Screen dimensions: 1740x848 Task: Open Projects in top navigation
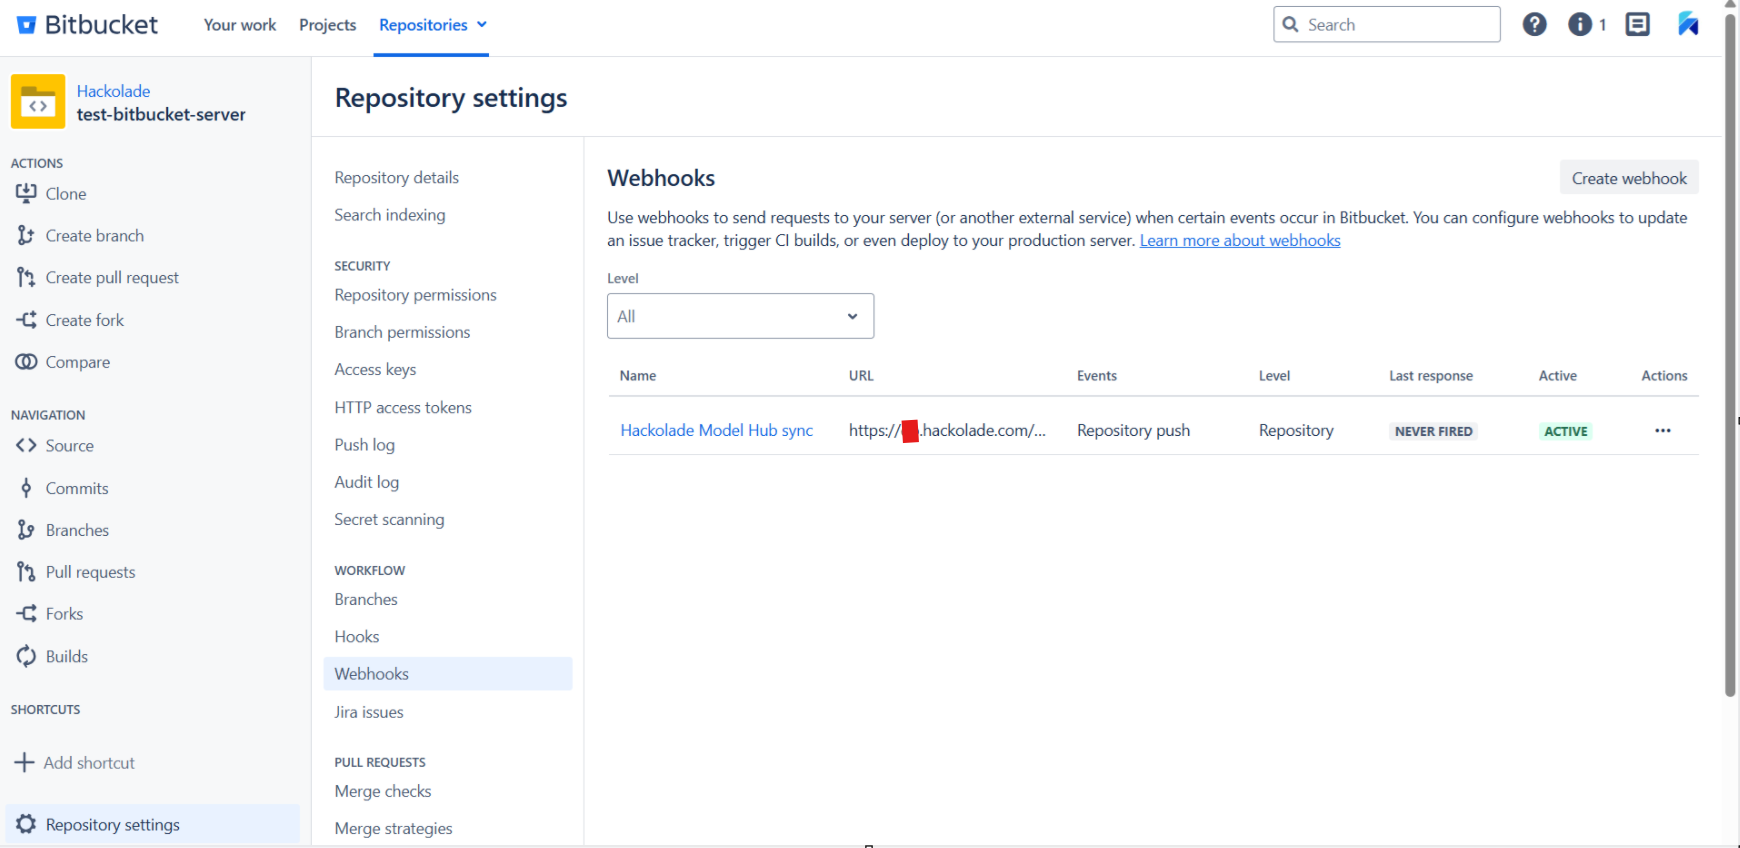pos(328,25)
